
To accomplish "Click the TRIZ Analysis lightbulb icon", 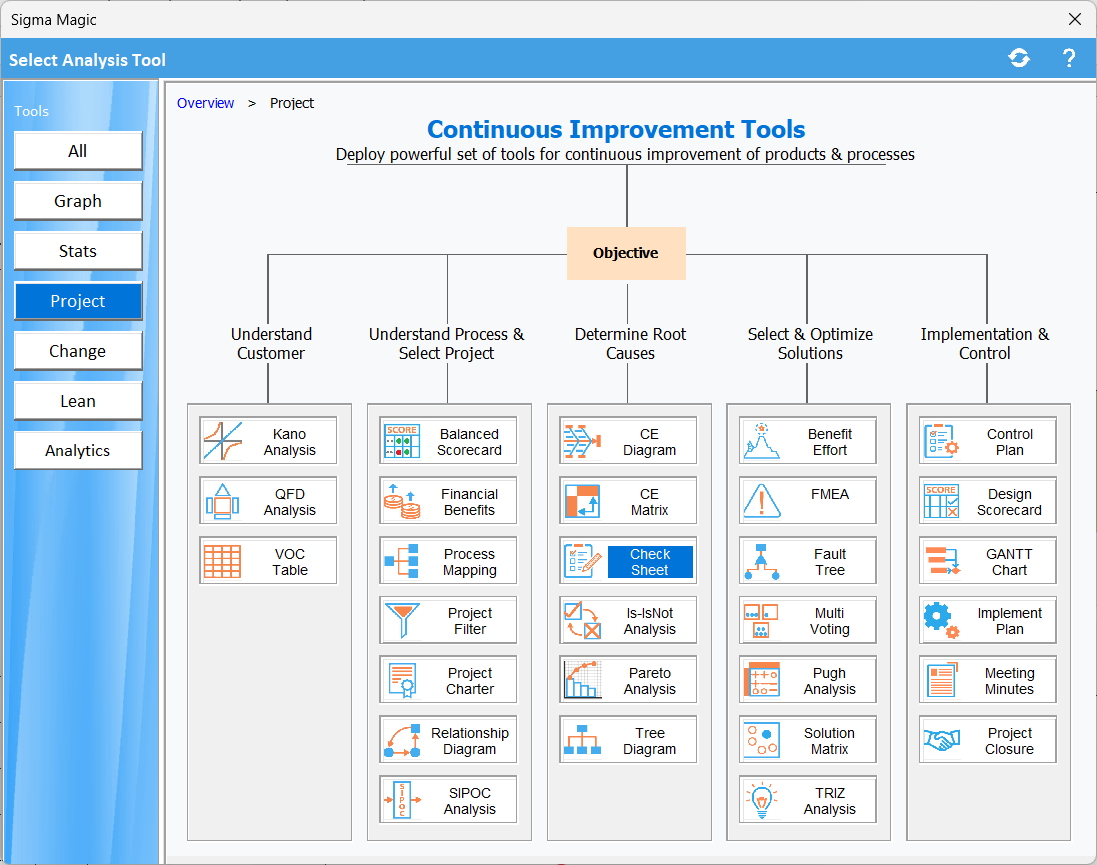I will [x=761, y=800].
